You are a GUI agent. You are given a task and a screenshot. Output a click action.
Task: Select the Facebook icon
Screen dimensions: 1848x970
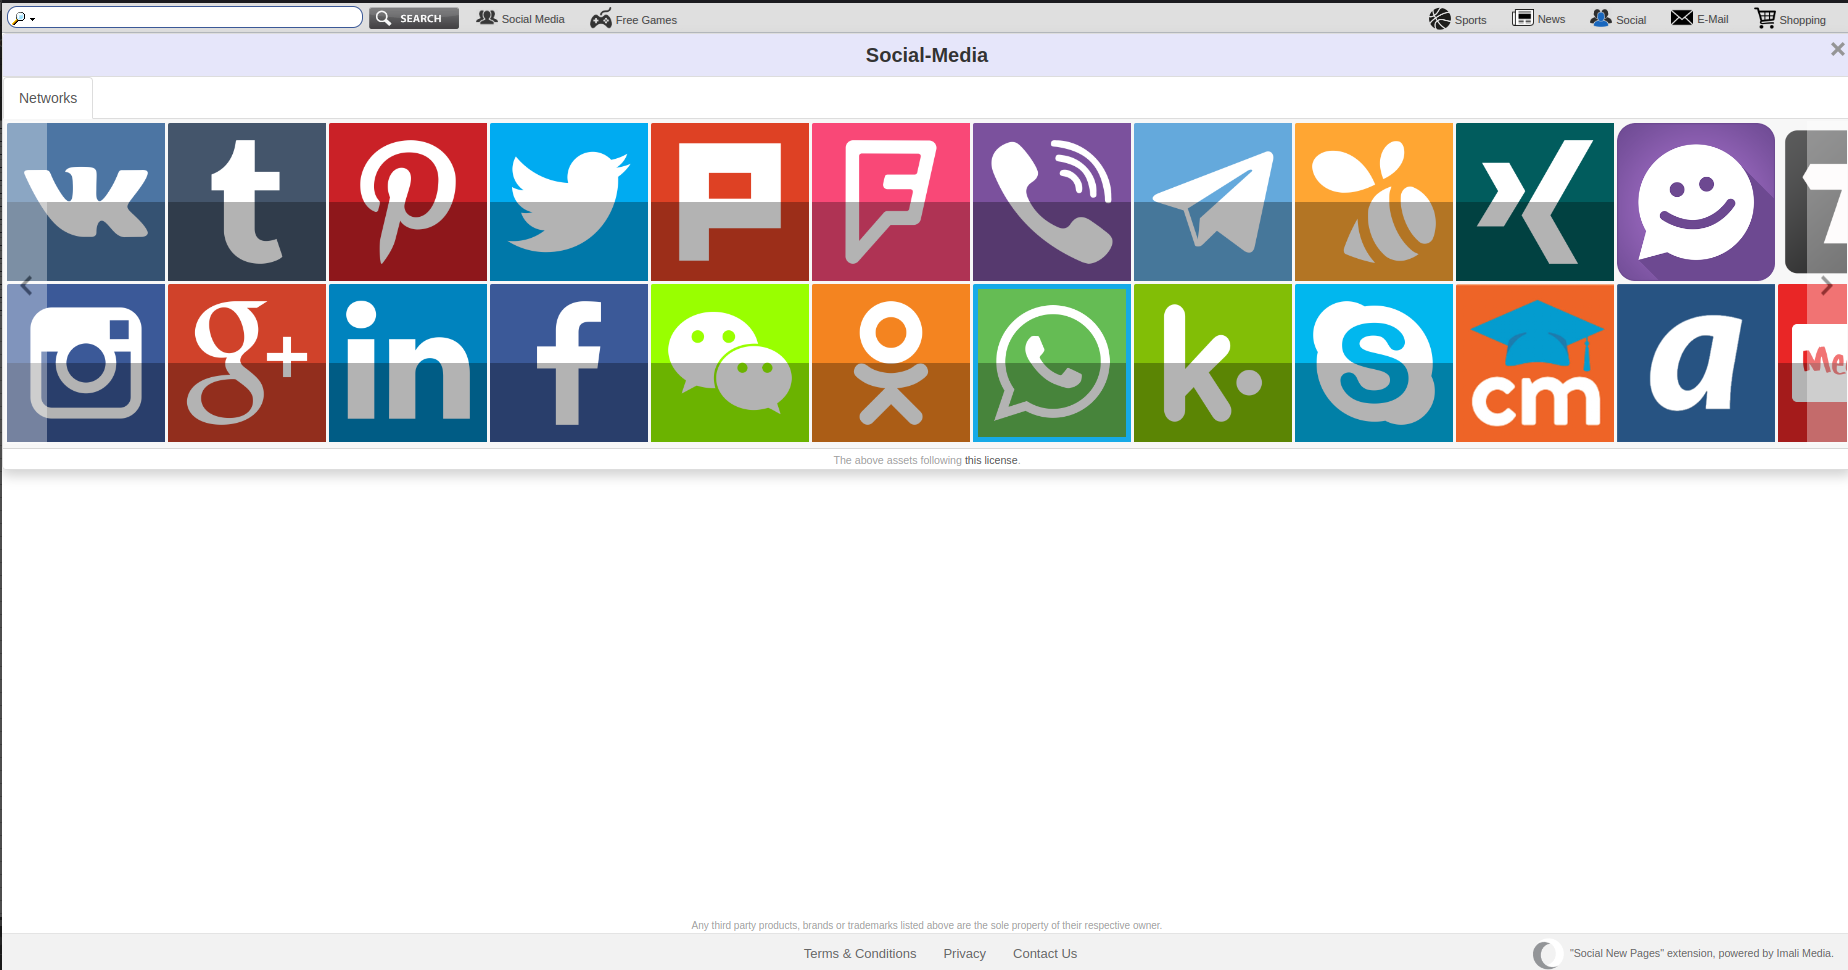(x=568, y=362)
